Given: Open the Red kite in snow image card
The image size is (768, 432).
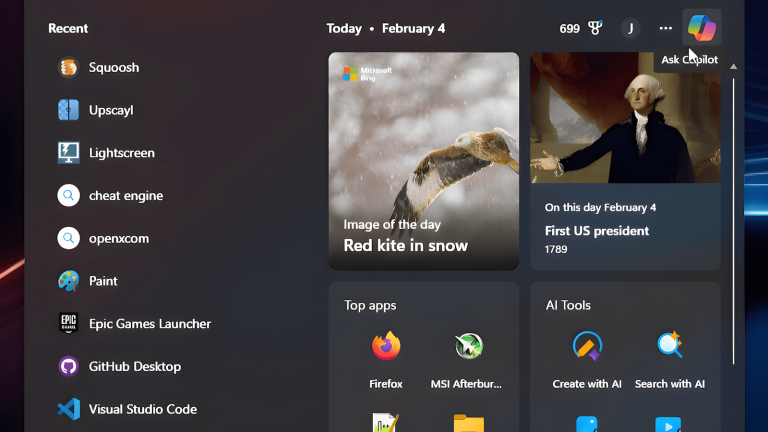Looking at the screenshot, I should 424,161.
